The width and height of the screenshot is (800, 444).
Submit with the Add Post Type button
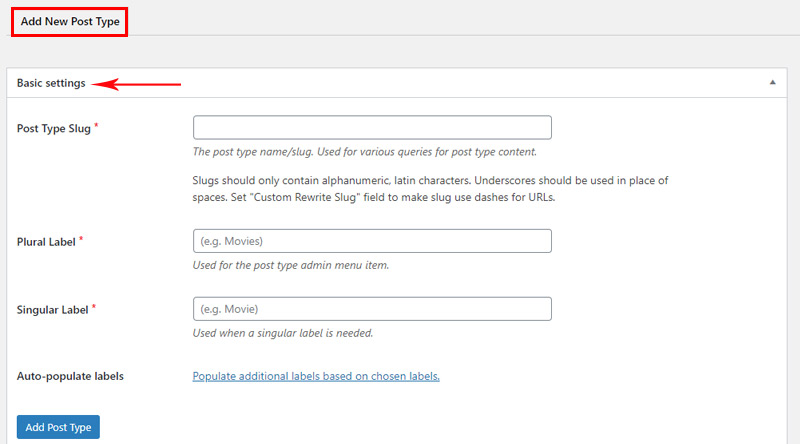58,427
